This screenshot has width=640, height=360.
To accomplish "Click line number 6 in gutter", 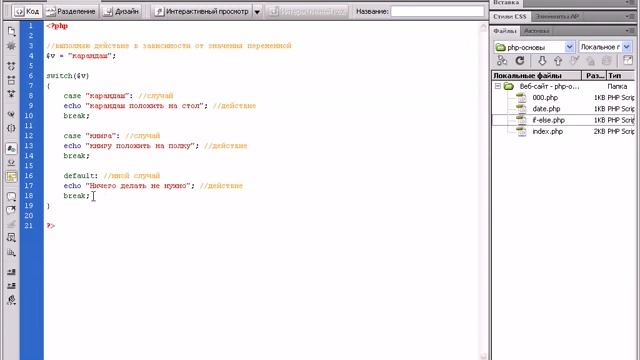I will (x=31, y=76).
